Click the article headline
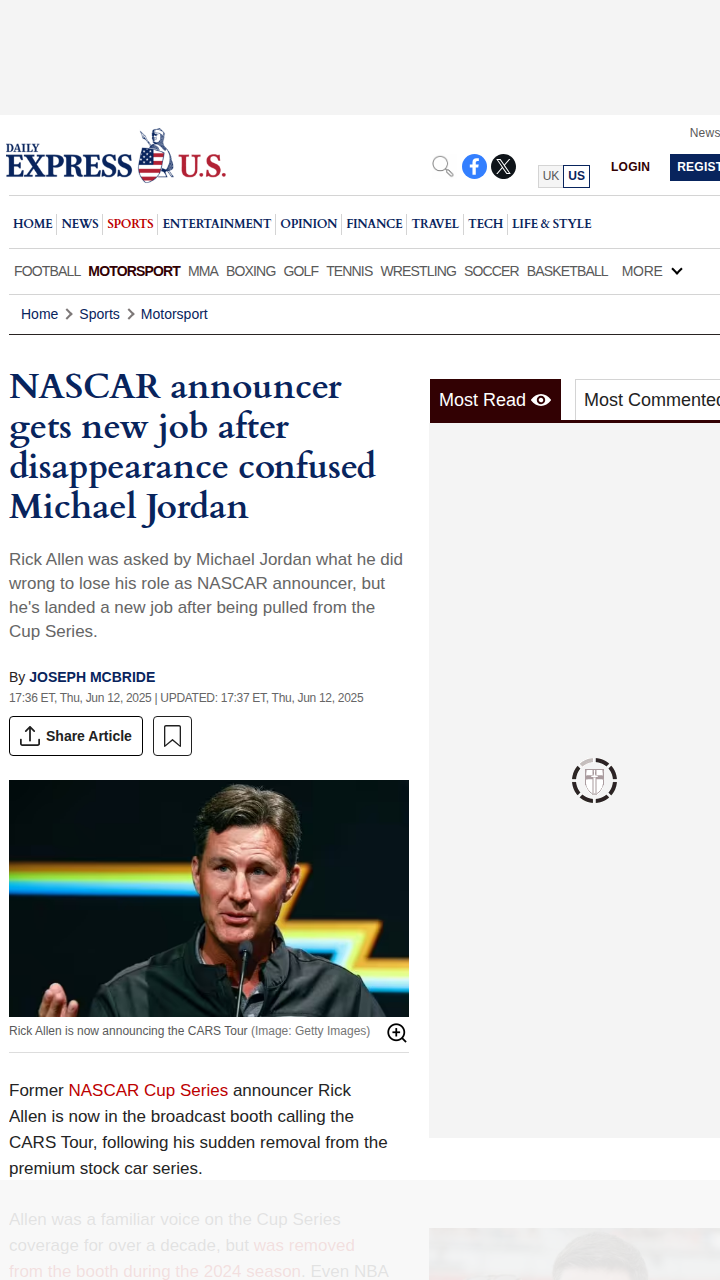The height and width of the screenshot is (1280, 720). click(193, 447)
